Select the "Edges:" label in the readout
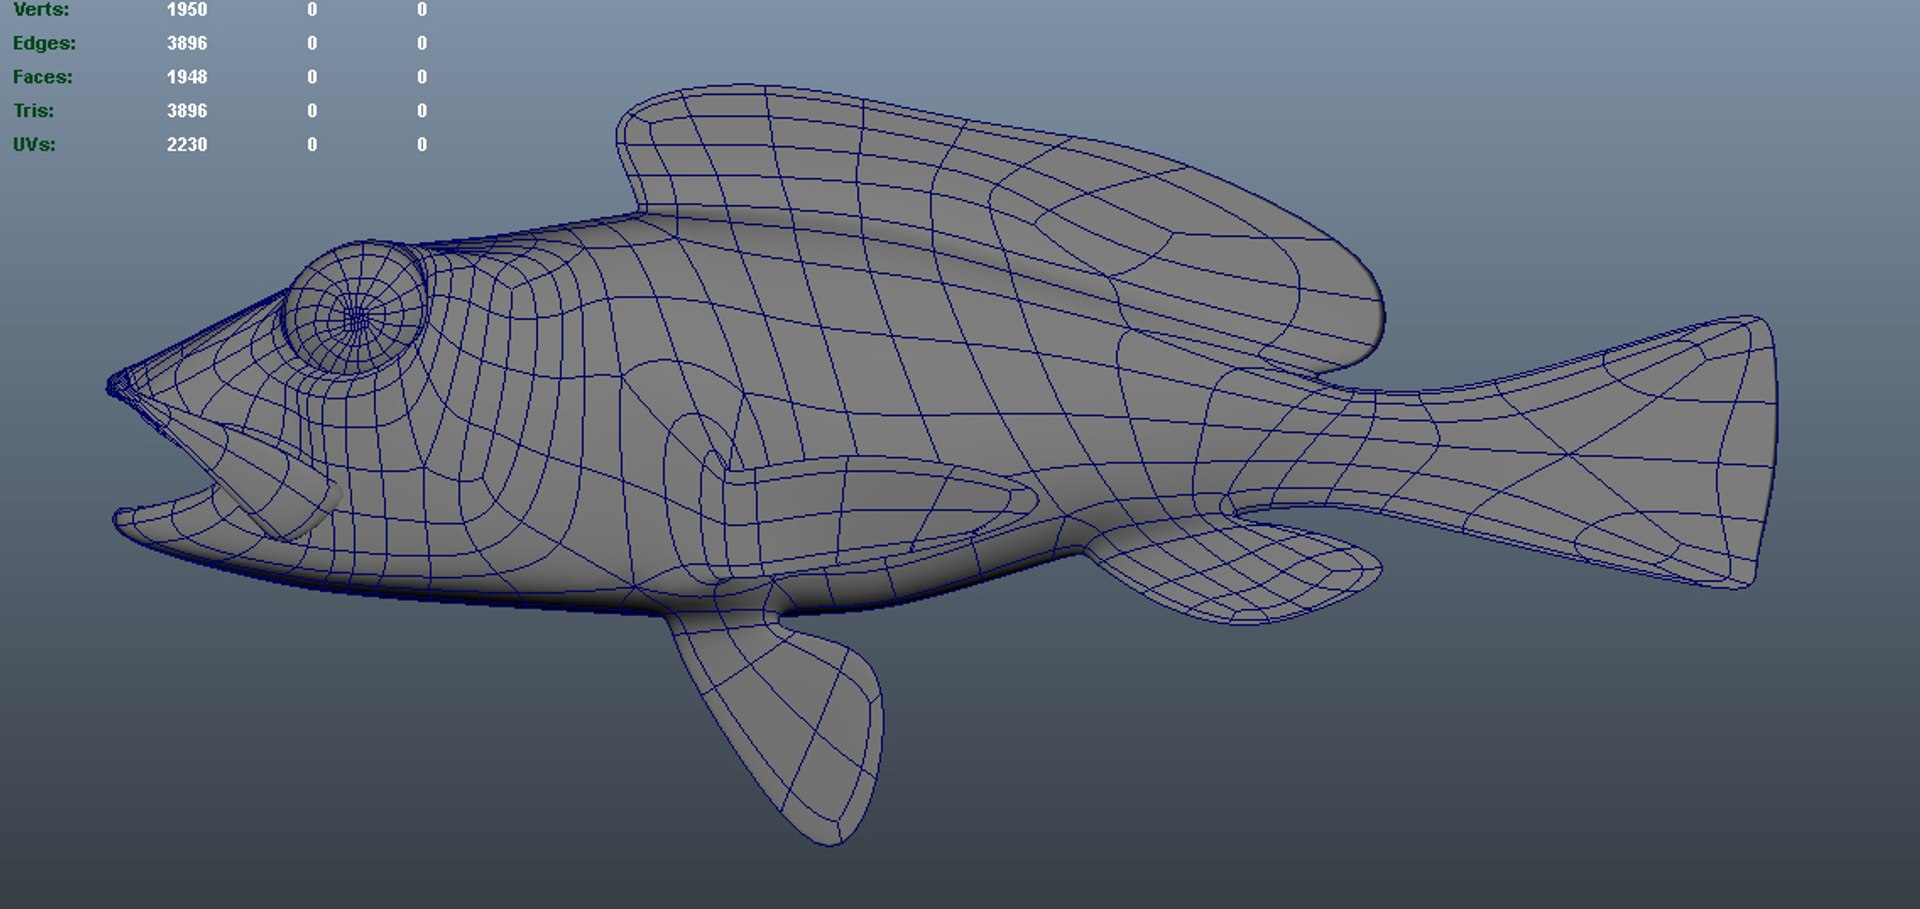 point(44,43)
